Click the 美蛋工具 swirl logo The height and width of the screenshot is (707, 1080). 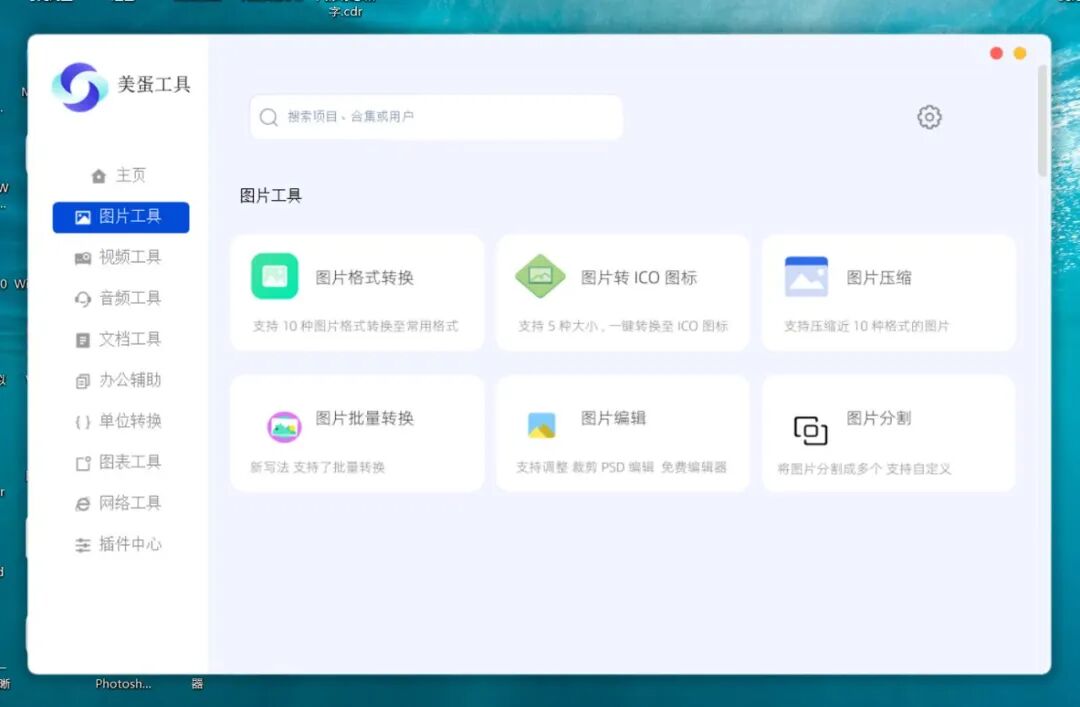[80, 87]
